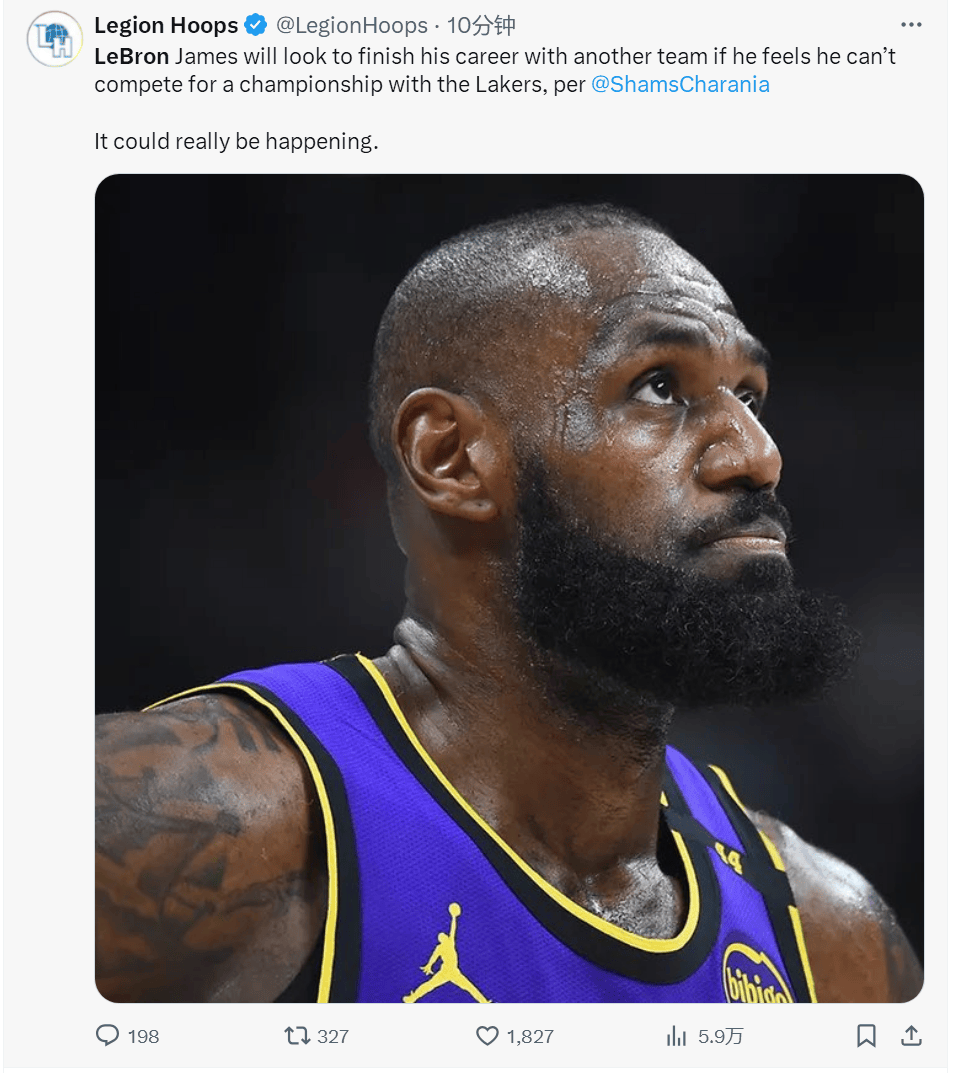Click the 5.9万 views count

pyautogui.click(x=721, y=1036)
